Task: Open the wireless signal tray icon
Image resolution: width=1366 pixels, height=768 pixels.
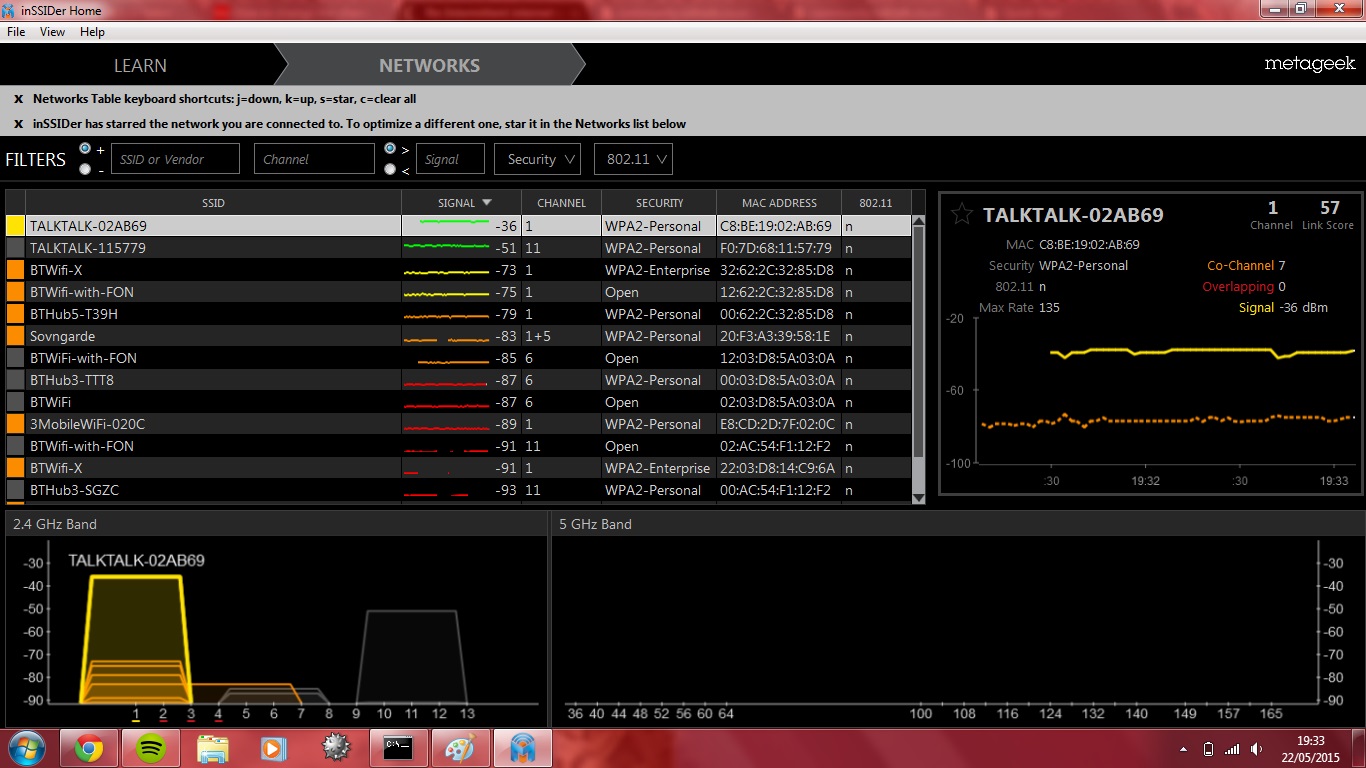Action: click(1232, 749)
